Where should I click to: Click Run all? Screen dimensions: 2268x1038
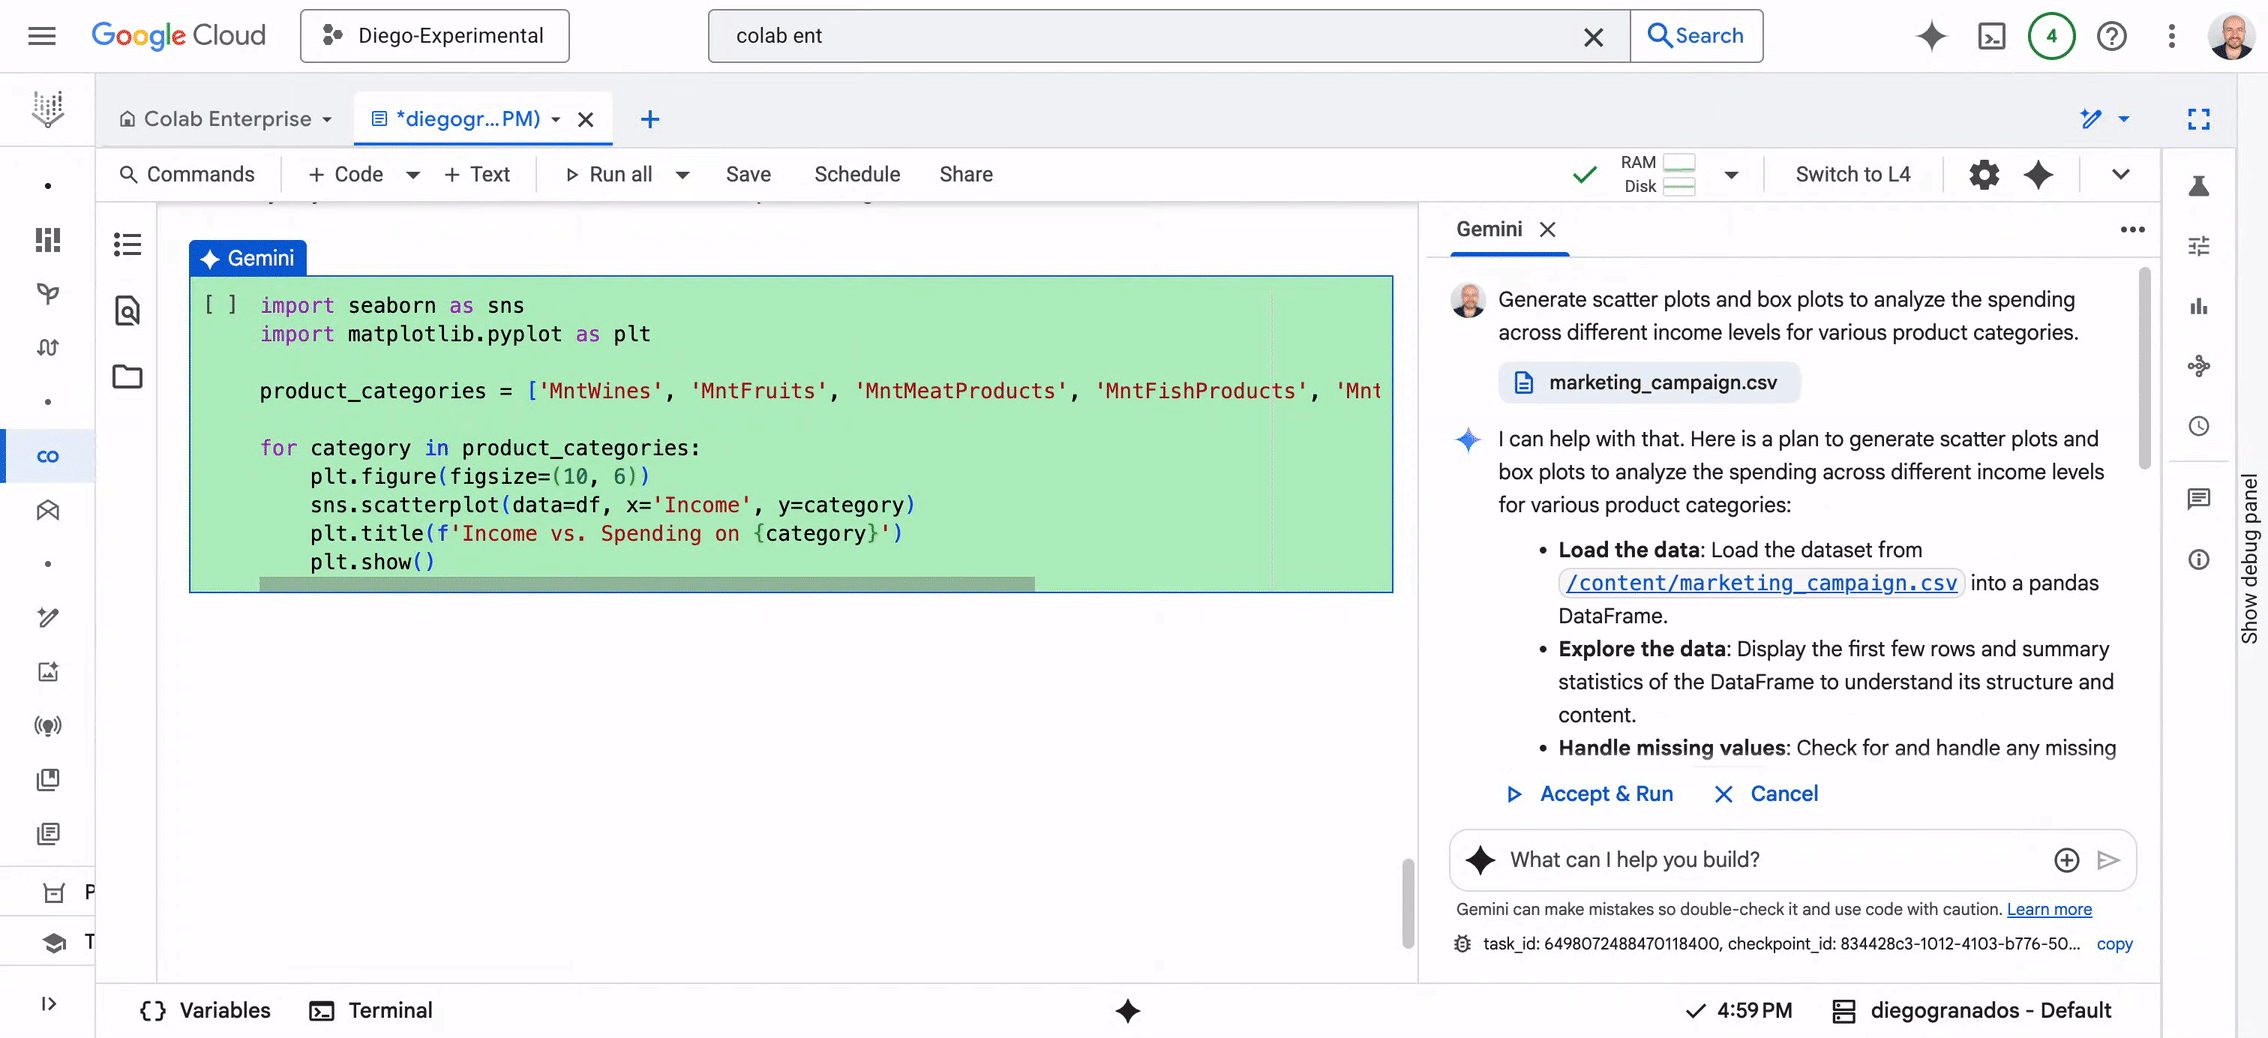tap(609, 174)
